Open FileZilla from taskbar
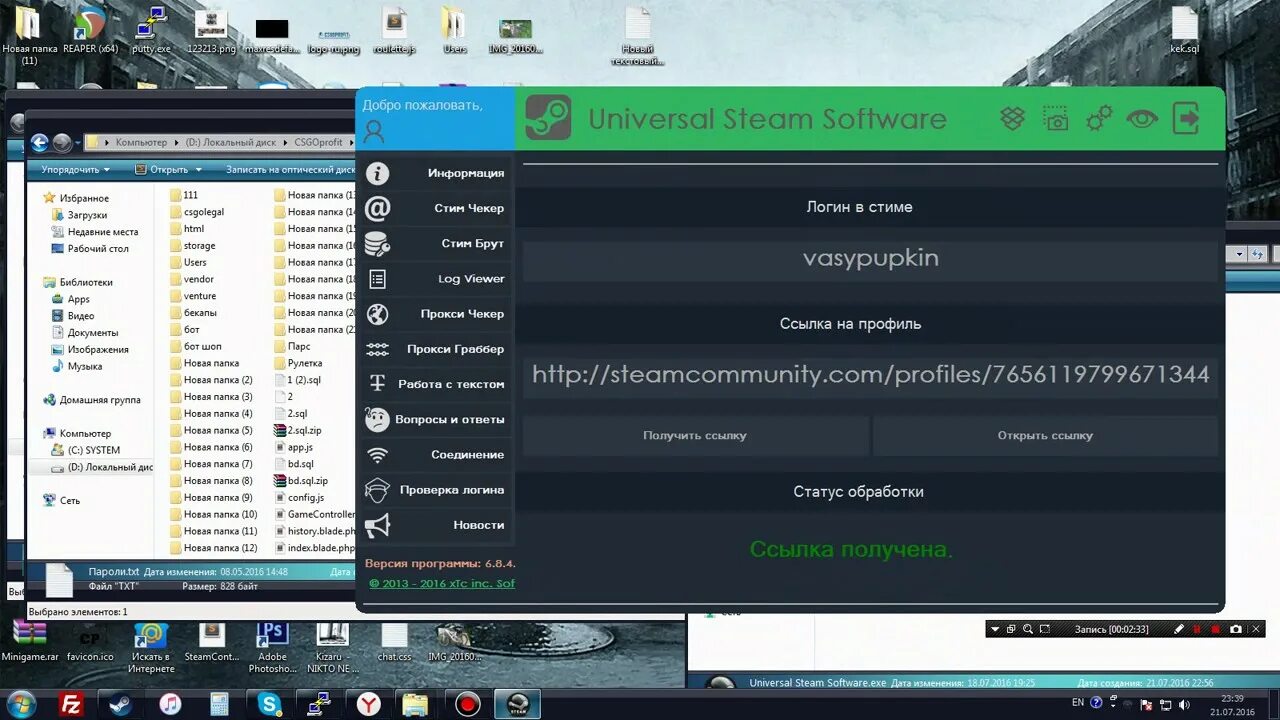Viewport: 1280px width, 720px height. pyautogui.click(x=70, y=704)
